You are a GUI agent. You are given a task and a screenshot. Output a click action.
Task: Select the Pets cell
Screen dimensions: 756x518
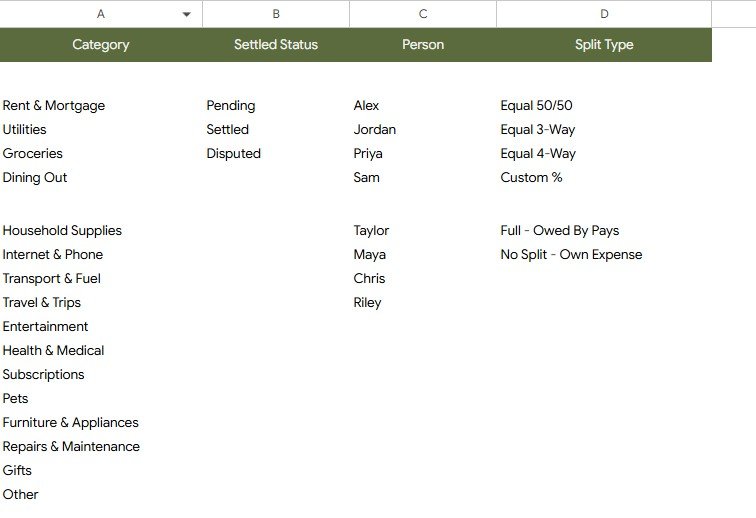101,398
